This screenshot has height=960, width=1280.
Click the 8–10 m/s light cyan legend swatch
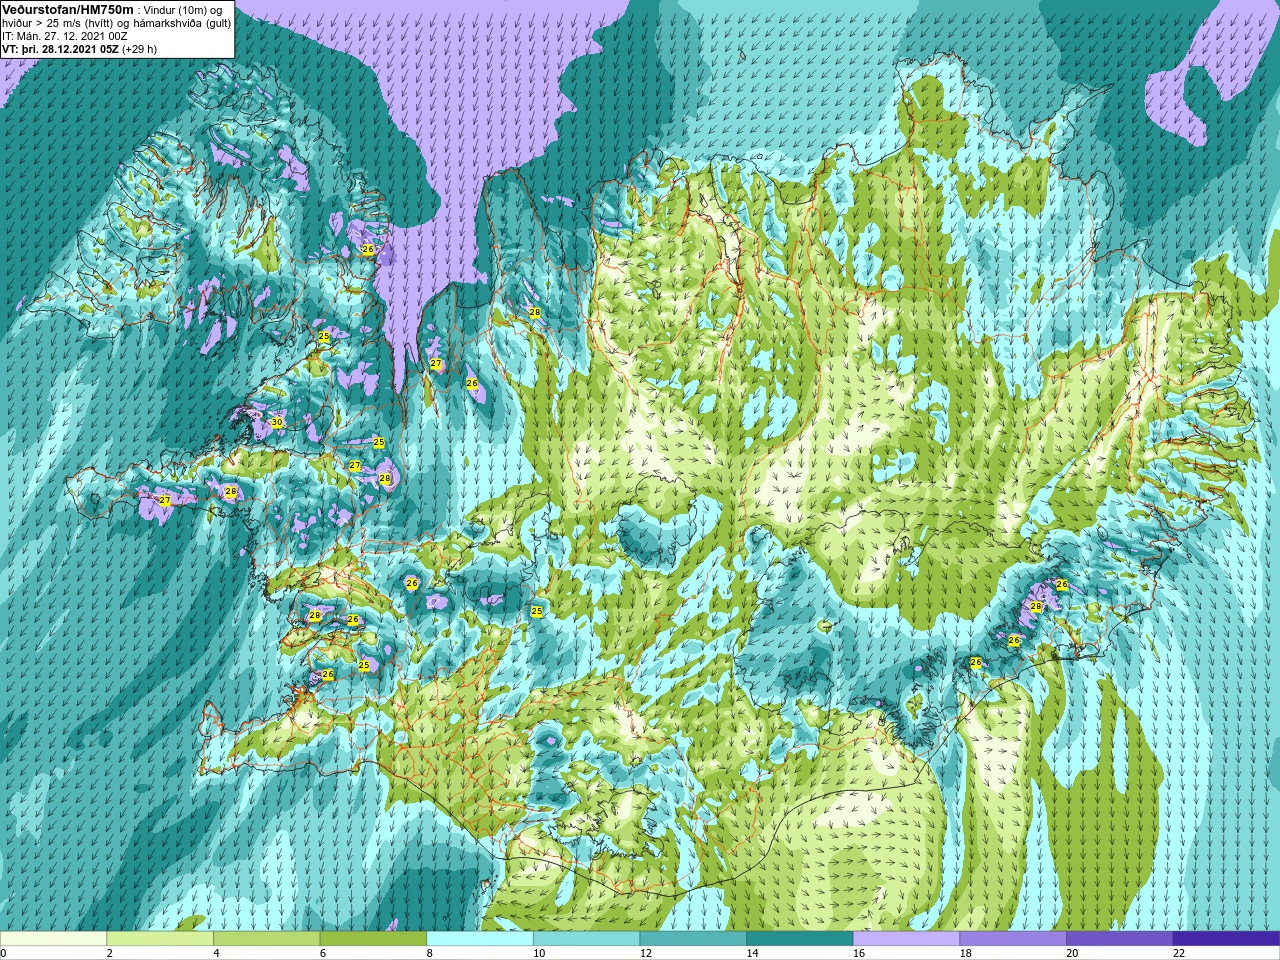pos(480,938)
